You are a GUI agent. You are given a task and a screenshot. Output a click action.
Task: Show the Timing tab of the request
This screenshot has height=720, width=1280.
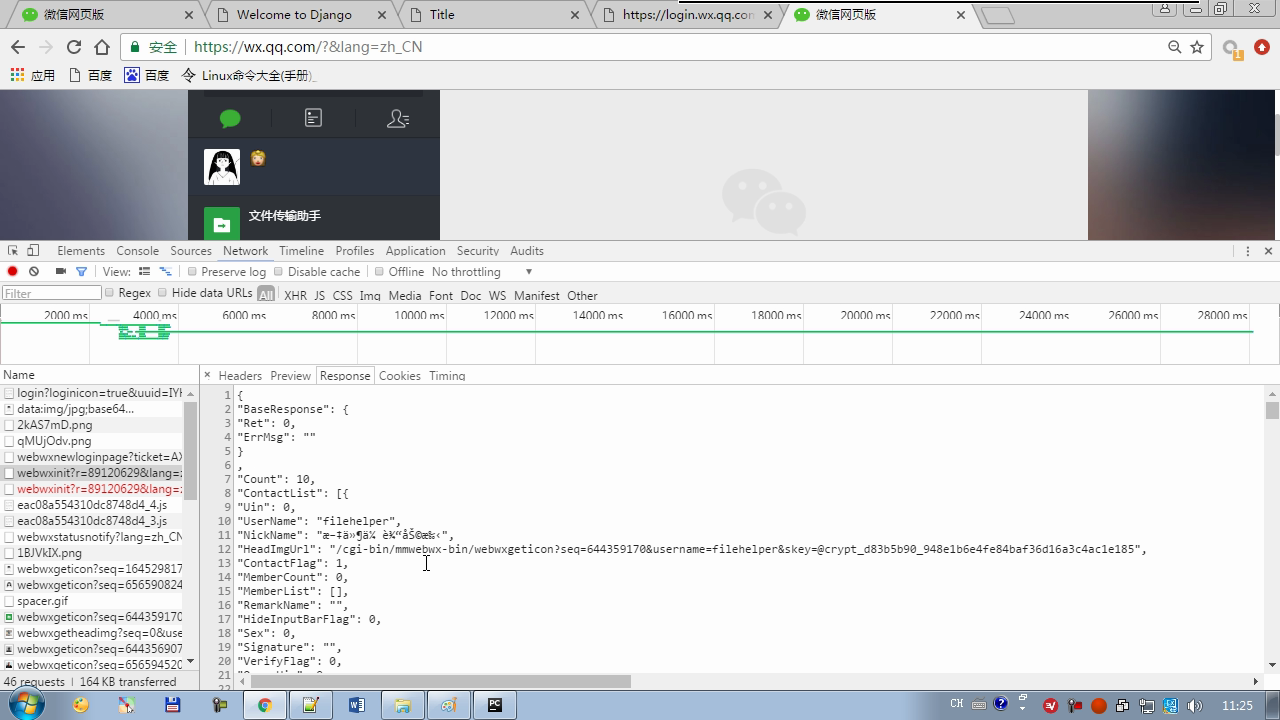(x=447, y=376)
